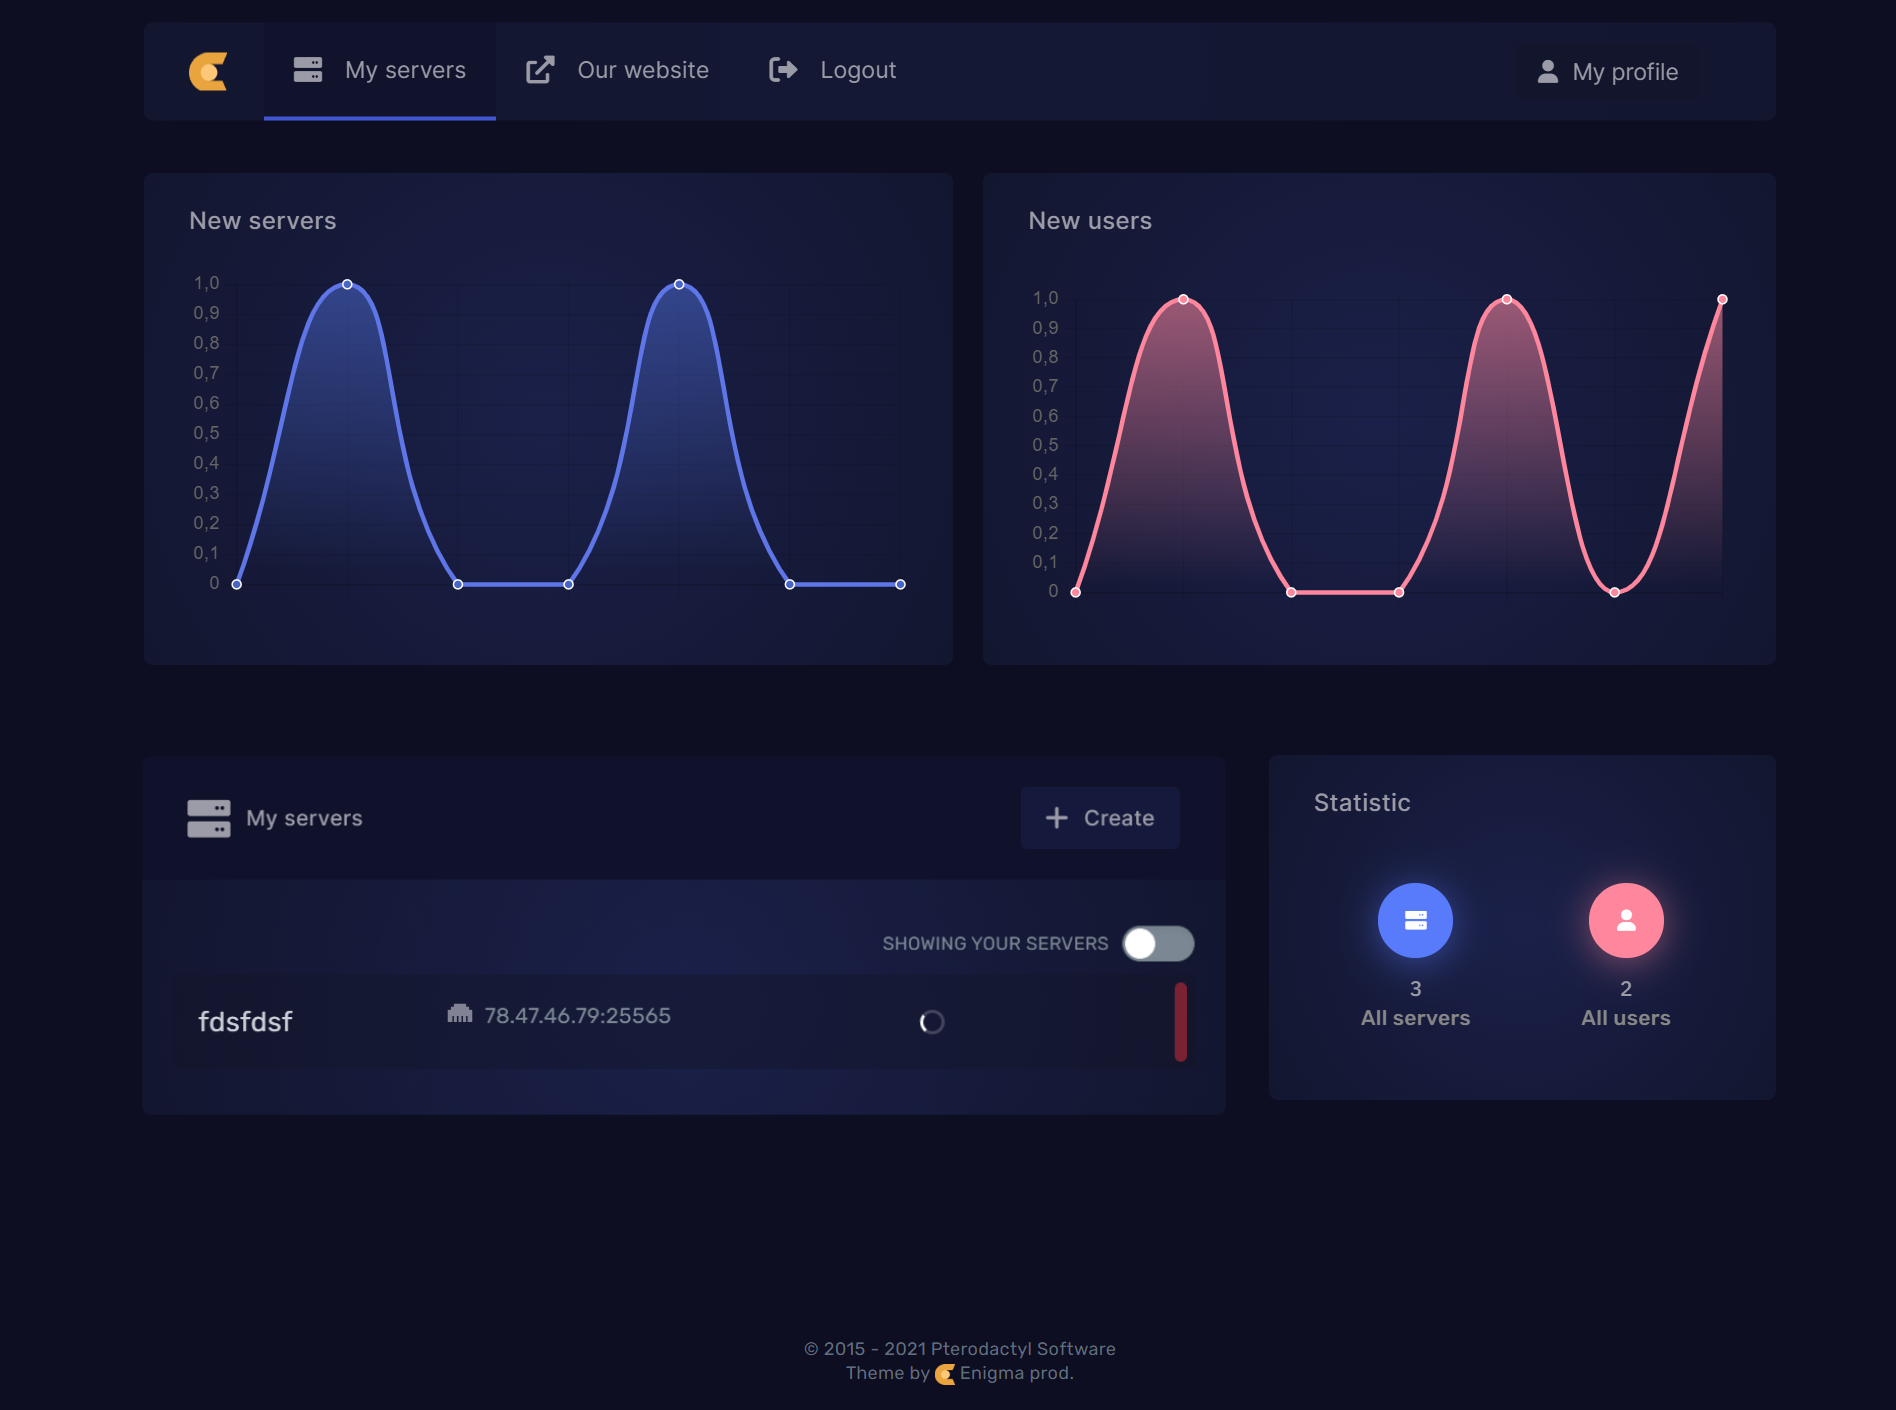Click the logout arrow icon
Screen dimensions: 1896x1410
783,70
